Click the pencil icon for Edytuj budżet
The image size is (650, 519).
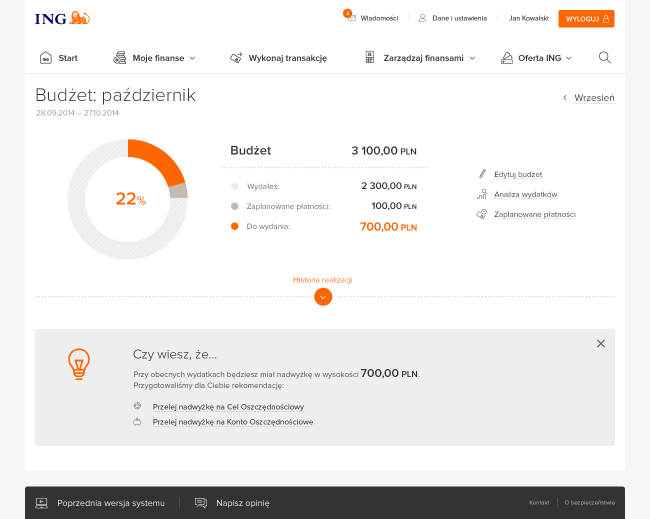pyautogui.click(x=482, y=174)
